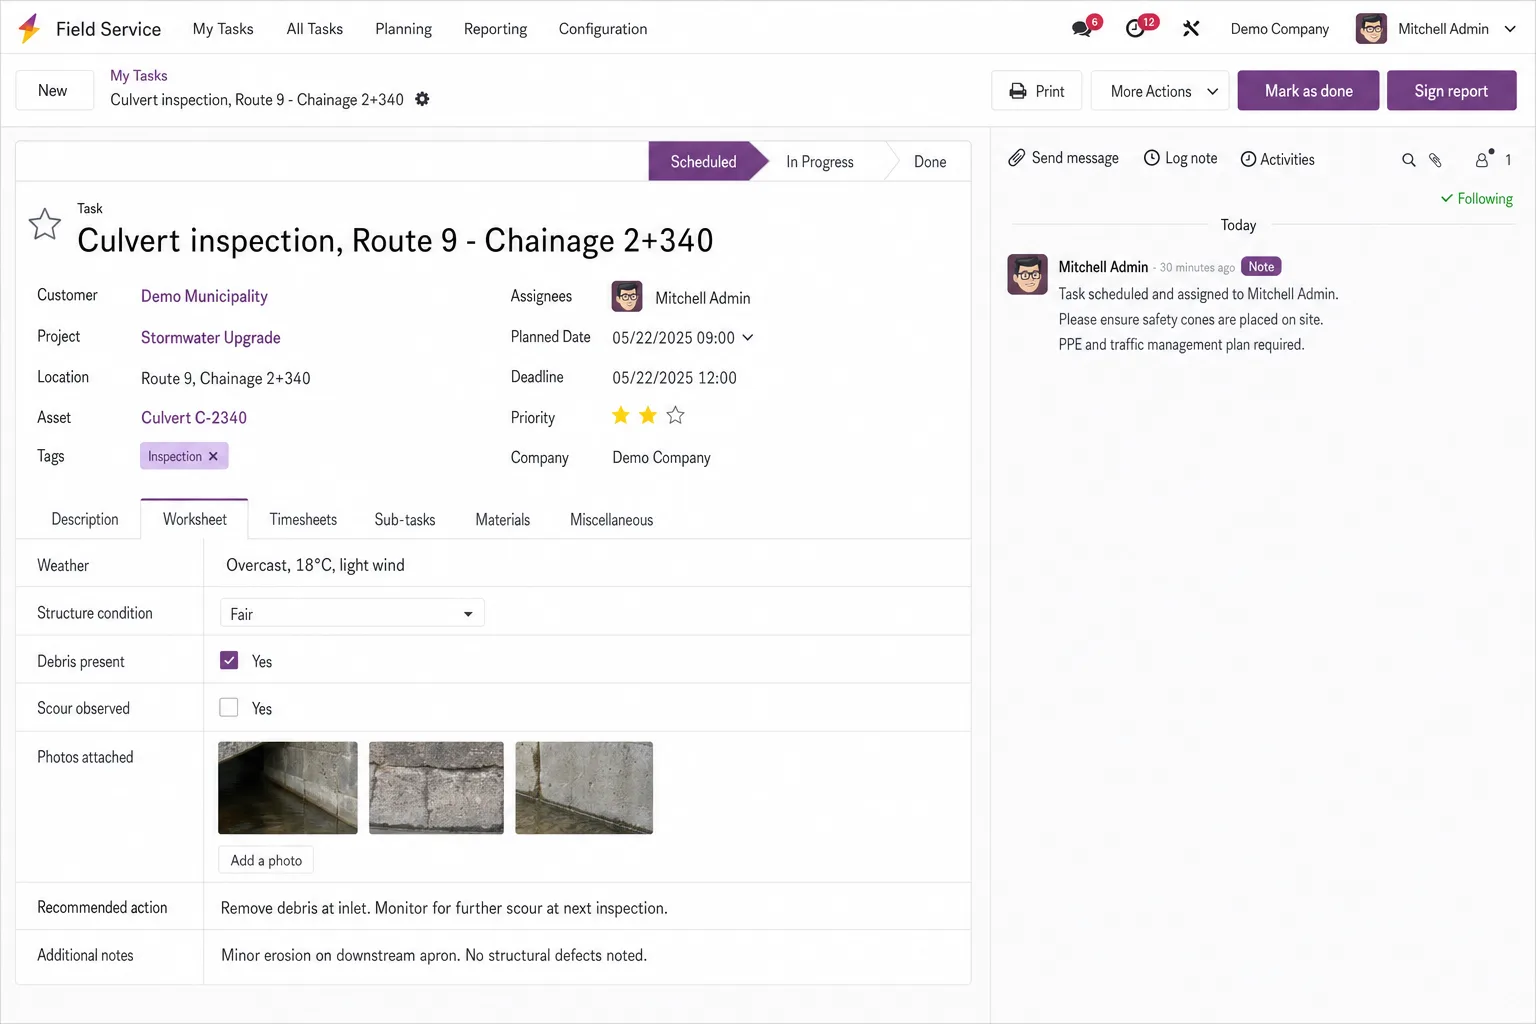Screen dimensions: 1536x1024
Task: Open the Field Service app logo
Action: tap(30, 28)
